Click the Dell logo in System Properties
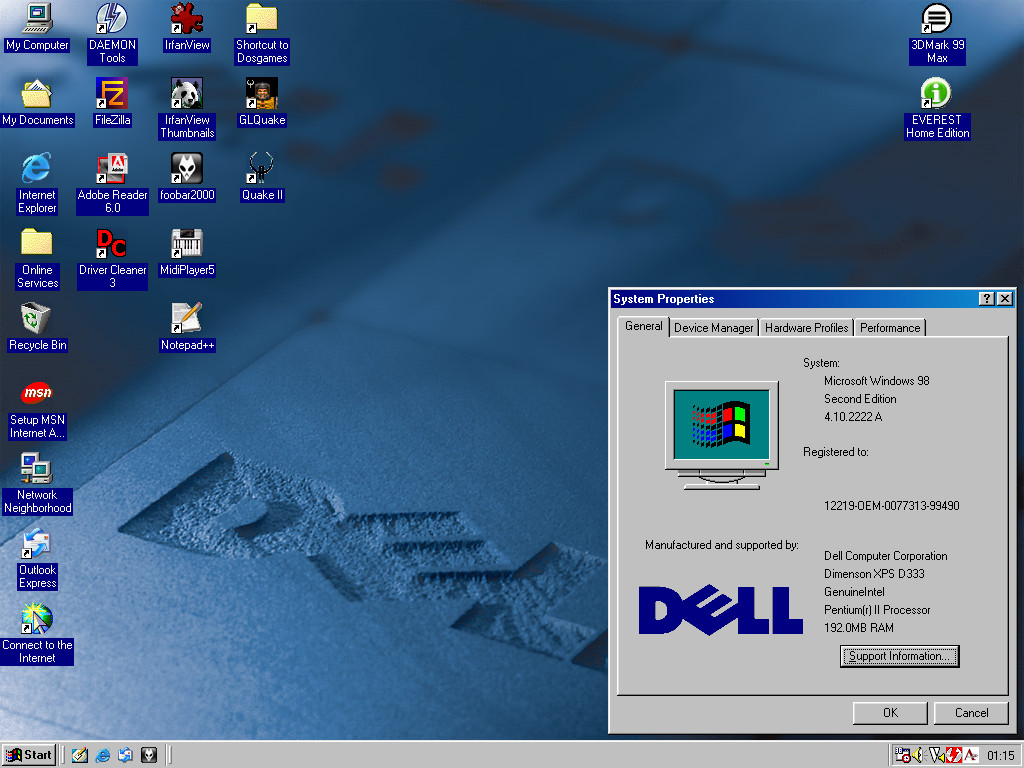Screen dimensions: 1024x768 tap(720, 611)
